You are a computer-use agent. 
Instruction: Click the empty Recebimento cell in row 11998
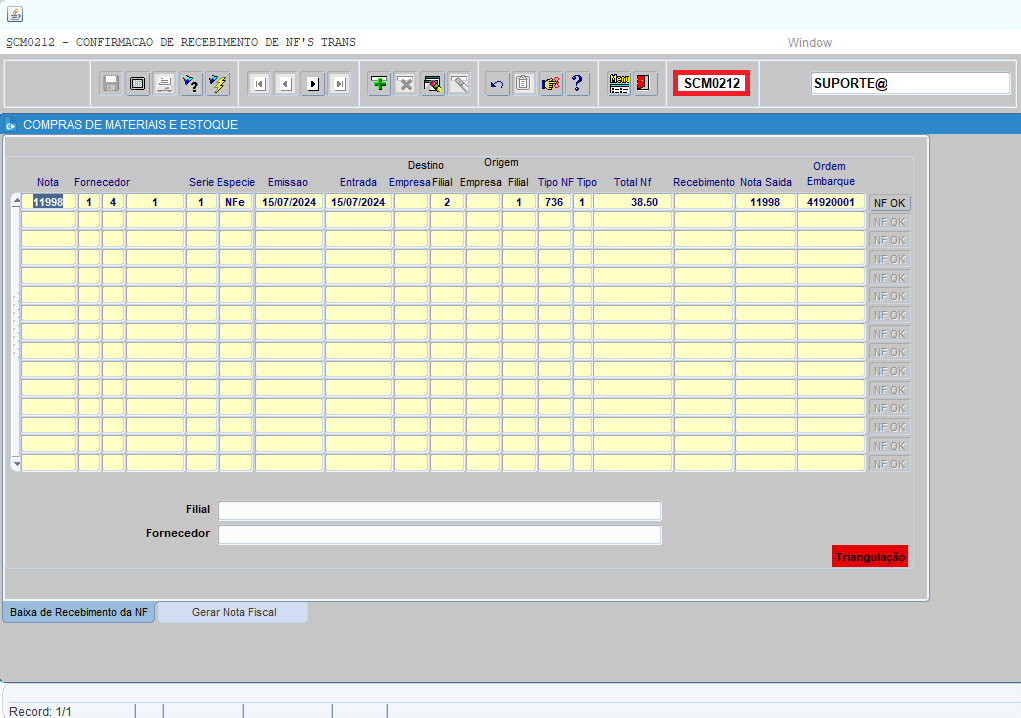(703, 202)
